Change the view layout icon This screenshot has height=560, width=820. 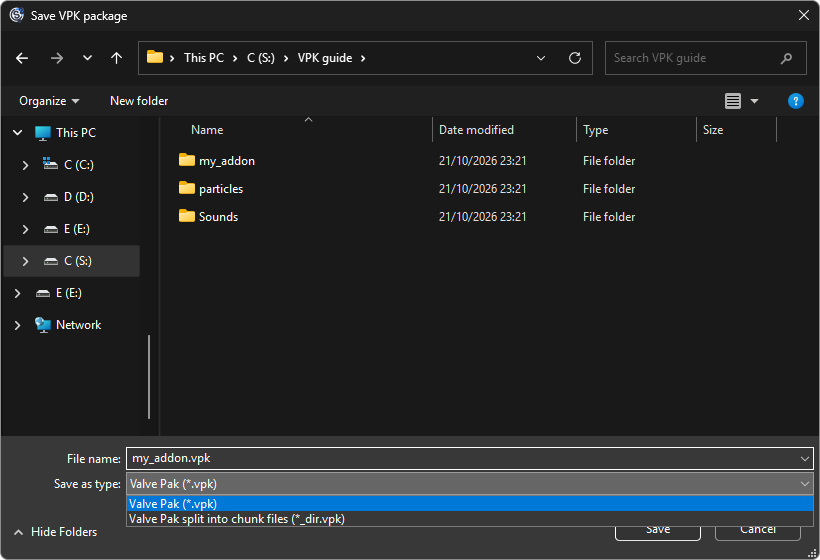click(x=733, y=101)
